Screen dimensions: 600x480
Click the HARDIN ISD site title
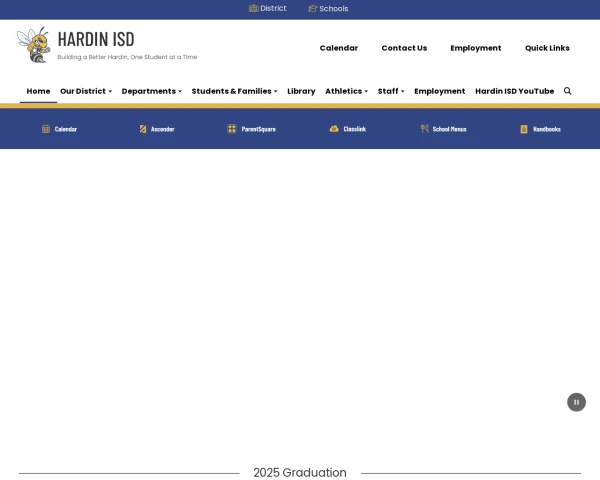pyautogui.click(x=96, y=39)
